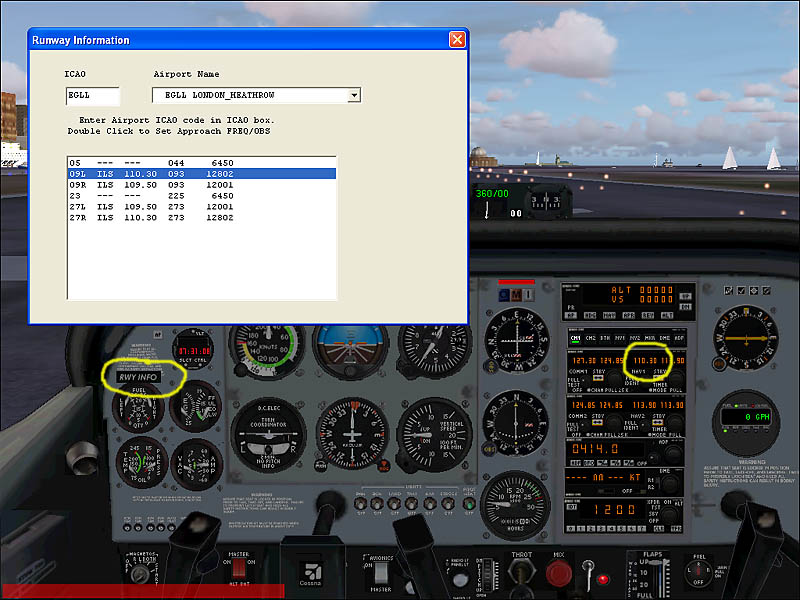Select runway 27L ILS 109.50 row
Screen dimensions: 800x600
202,207
